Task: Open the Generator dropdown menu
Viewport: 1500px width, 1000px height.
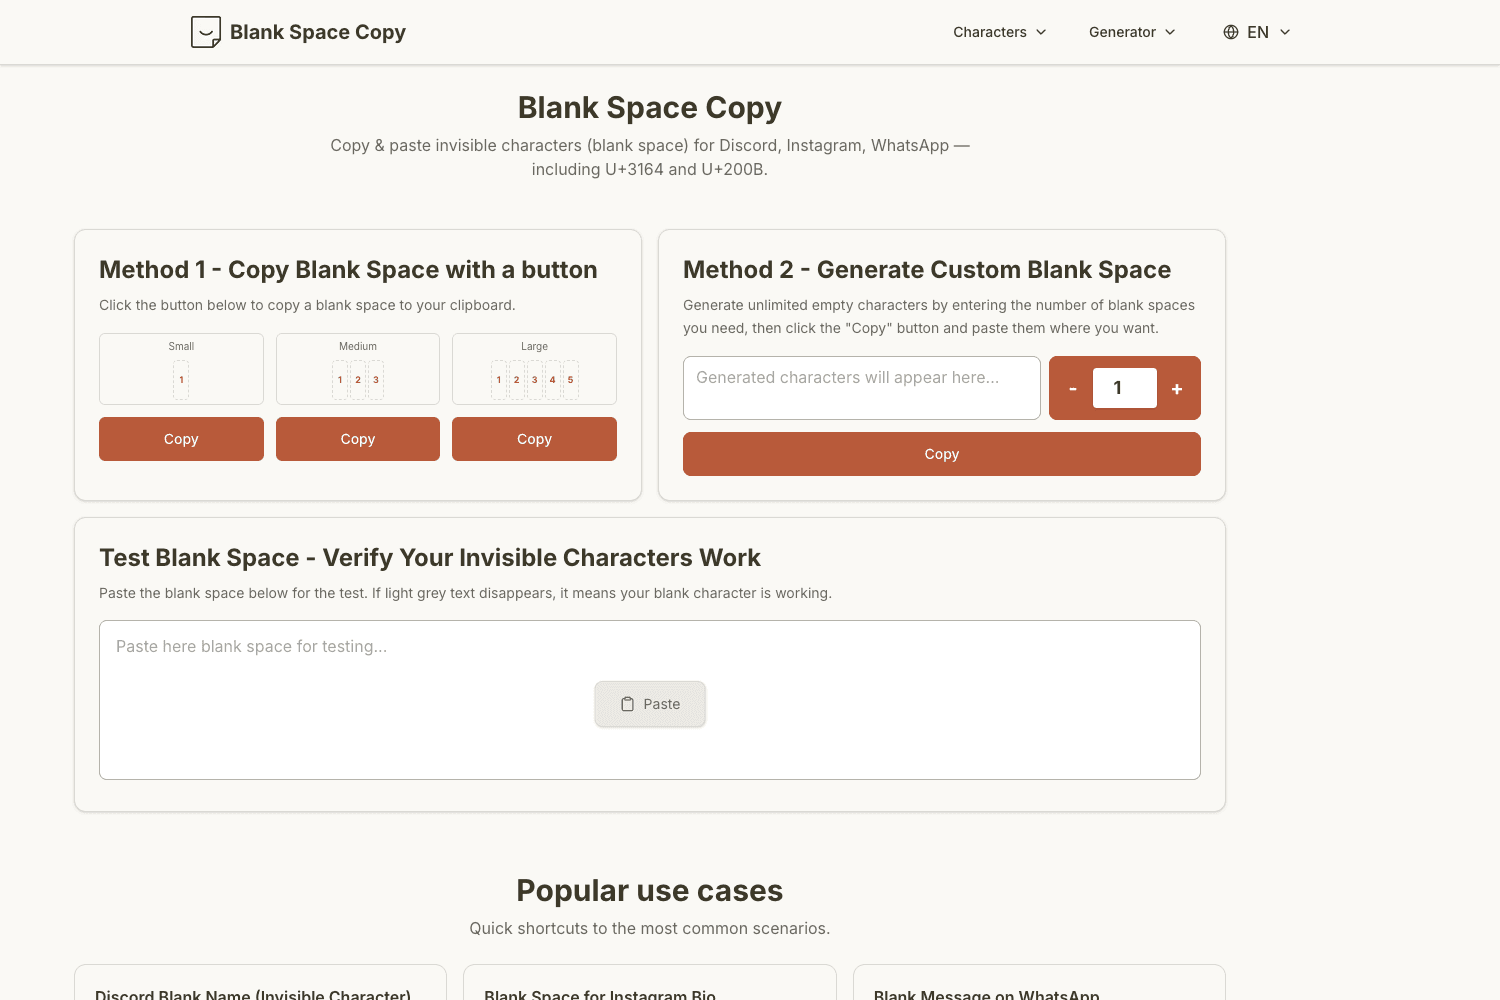Action: tap(1132, 32)
